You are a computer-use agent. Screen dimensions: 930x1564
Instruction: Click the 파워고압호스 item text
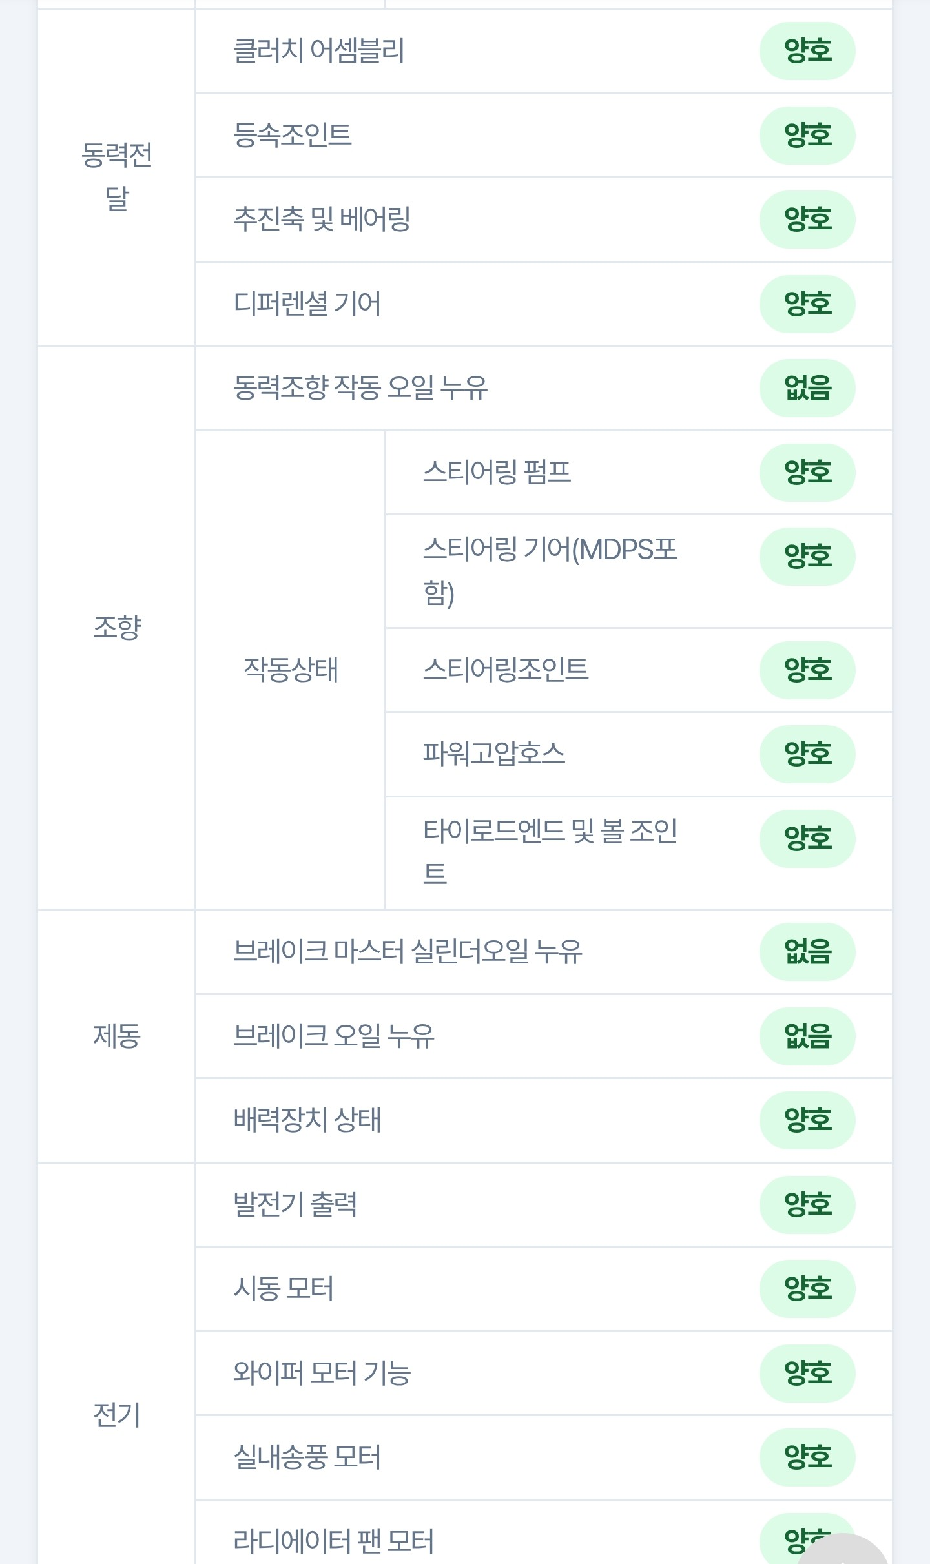(494, 754)
